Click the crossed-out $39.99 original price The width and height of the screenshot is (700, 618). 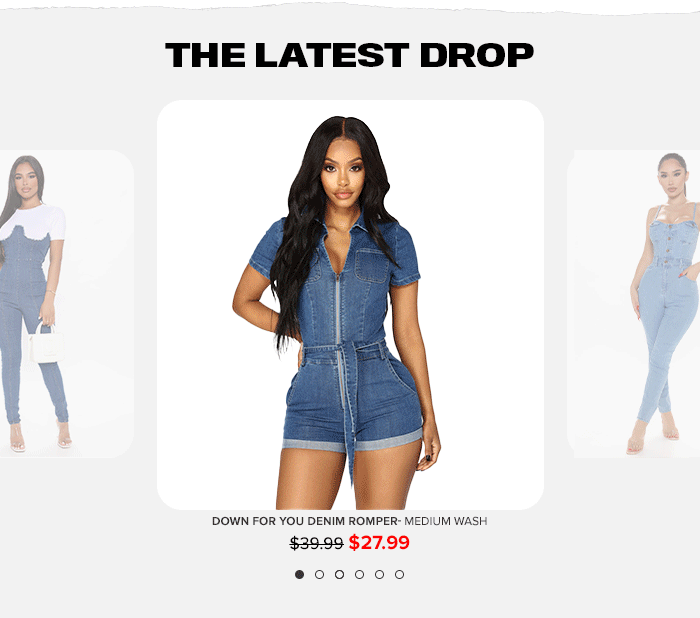[316, 543]
